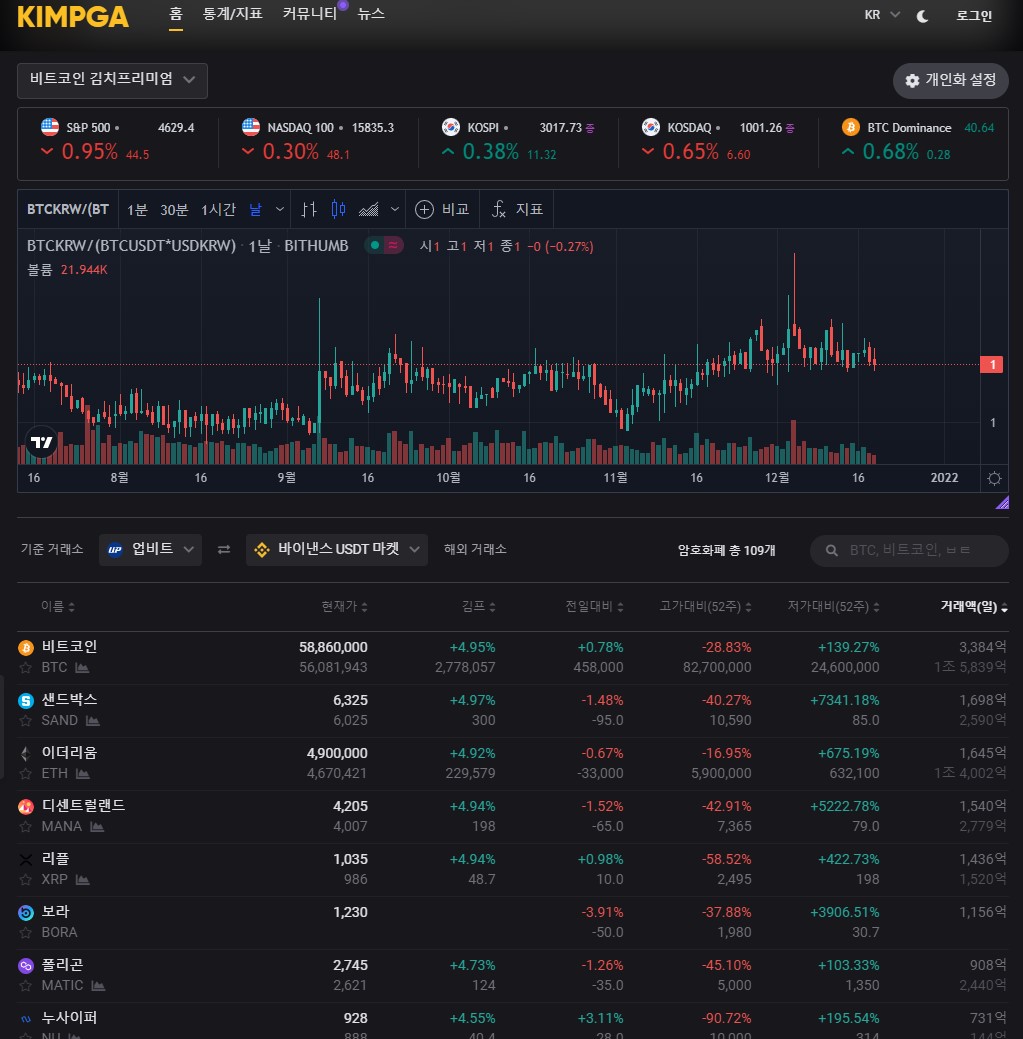The image size is (1023, 1039).
Task: Open 바이낸스 USDT 마켓 dropdown
Action: [337, 549]
